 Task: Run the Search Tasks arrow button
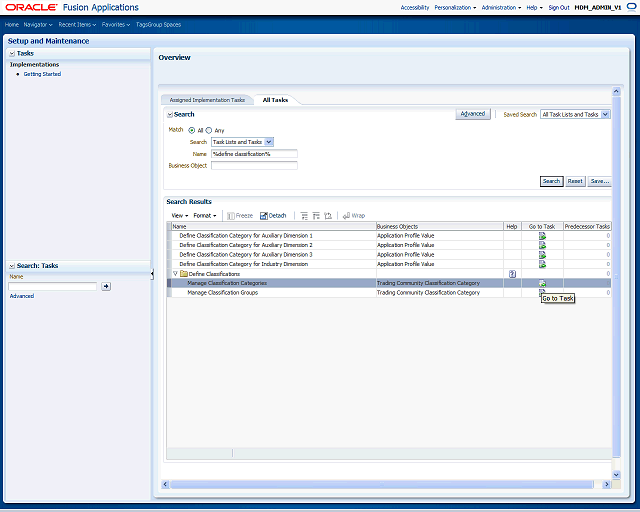(x=106, y=286)
